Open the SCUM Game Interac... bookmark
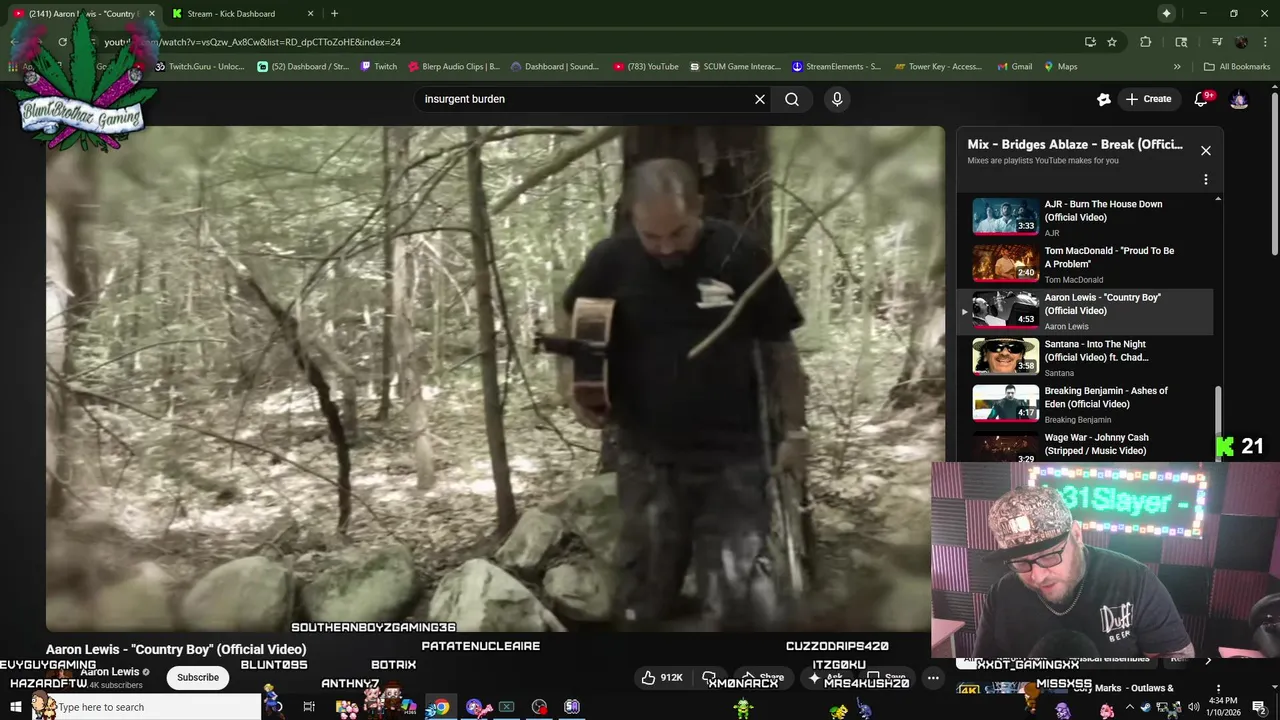Image resolution: width=1280 pixels, height=720 pixels. pyautogui.click(x=735, y=67)
